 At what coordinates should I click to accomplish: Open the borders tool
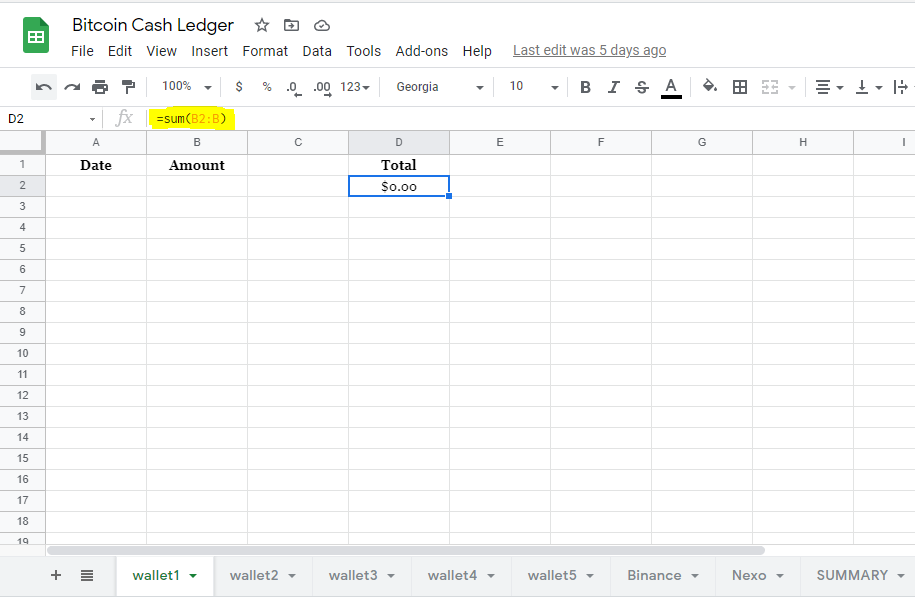(740, 87)
